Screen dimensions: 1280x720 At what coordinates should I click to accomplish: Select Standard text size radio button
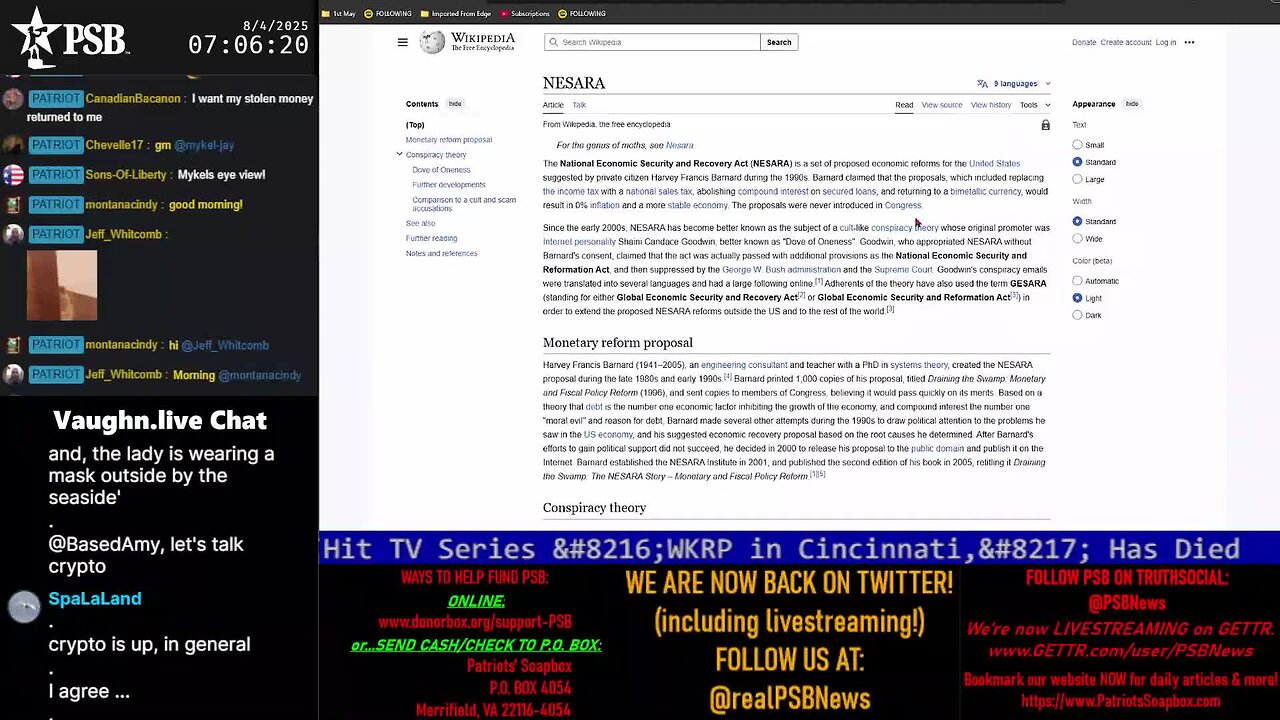click(x=1077, y=162)
